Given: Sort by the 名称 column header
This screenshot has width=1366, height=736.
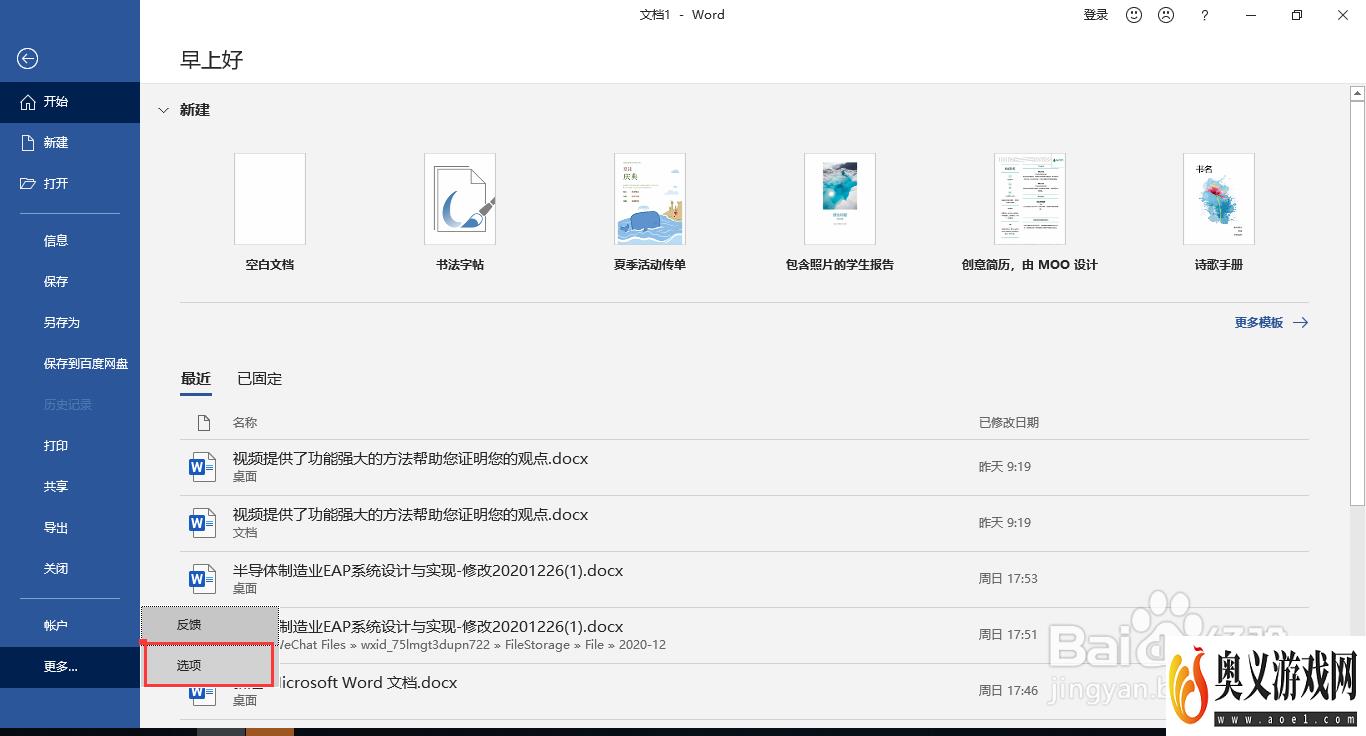Looking at the screenshot, I should pyautogui.click(x=245, y=423).
